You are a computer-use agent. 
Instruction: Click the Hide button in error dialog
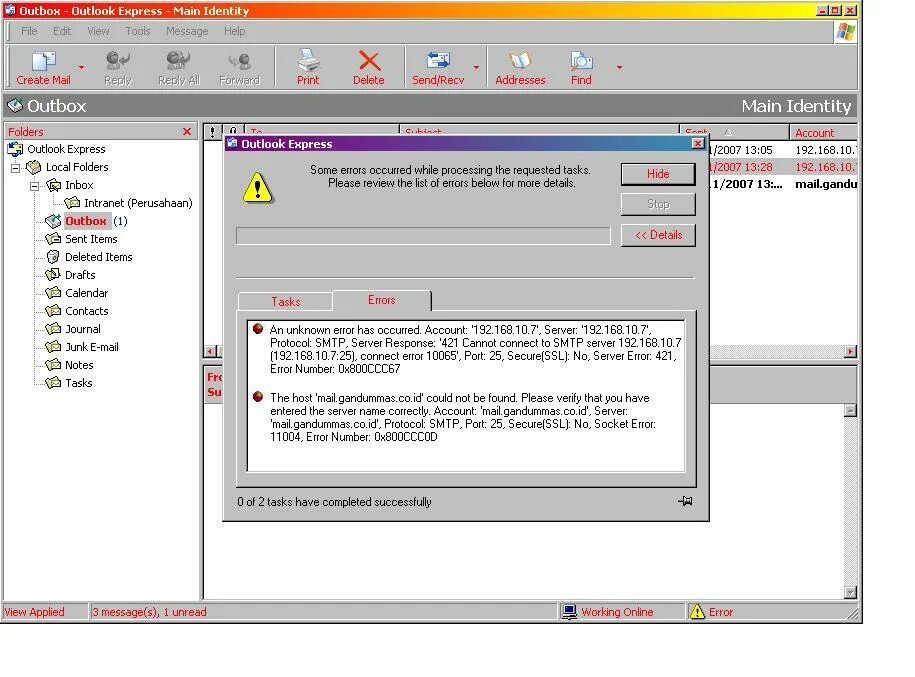tap(658, 174)
